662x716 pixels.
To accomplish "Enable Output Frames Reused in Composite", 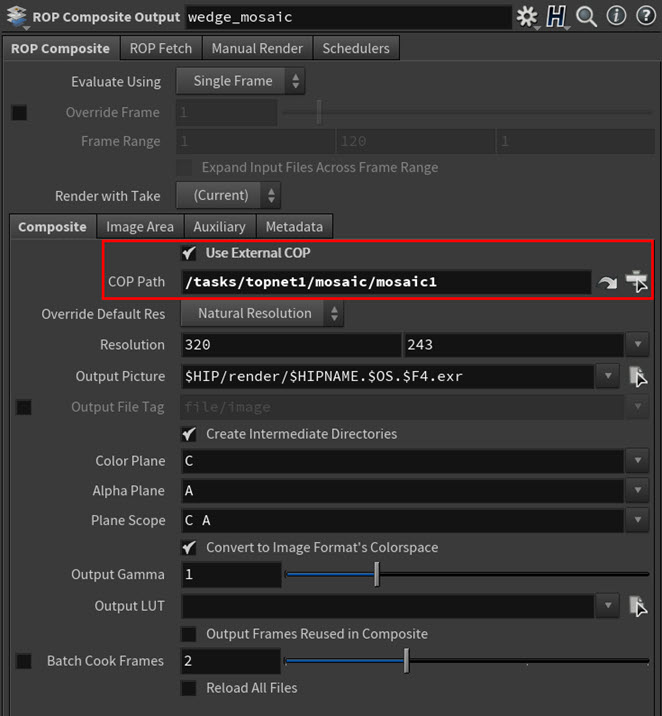I will pyautogui.click(x=189, y=634).
